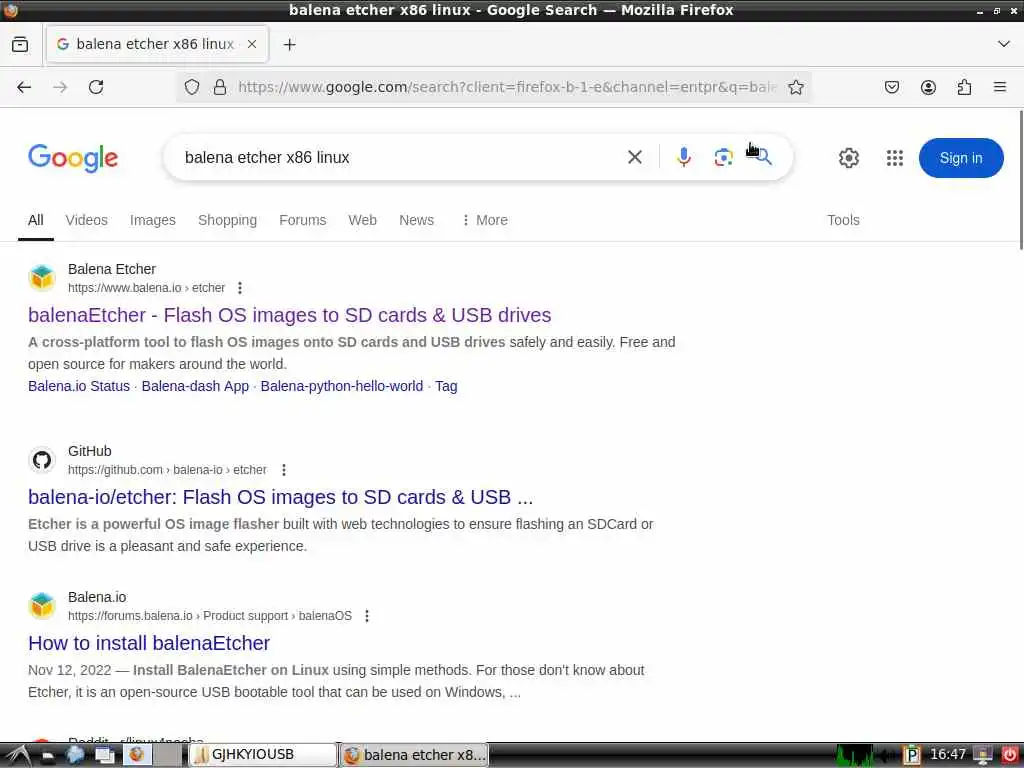This screenshot has width=1024, height=768.
Task: Click the taskbar clock showing 16:47
Action: point(948,755)
